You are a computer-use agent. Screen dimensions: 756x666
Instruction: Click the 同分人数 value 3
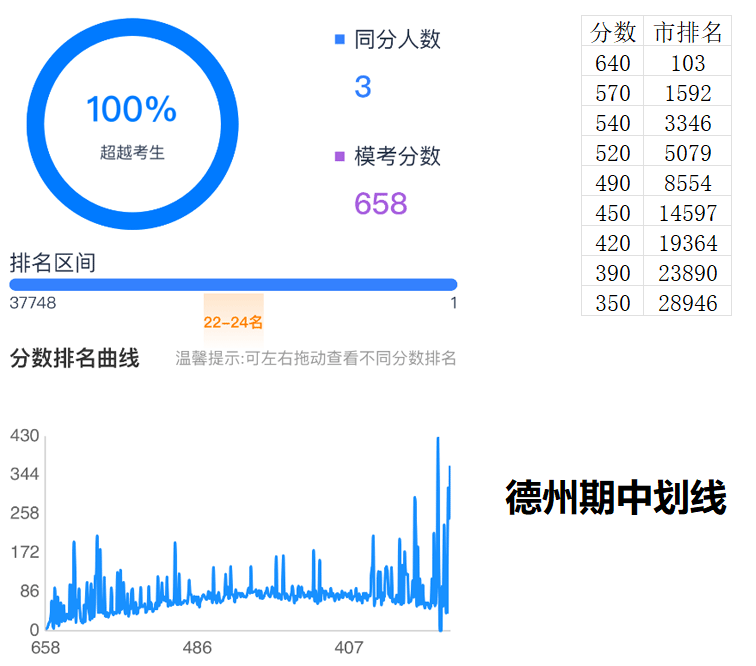coord(363,87)
